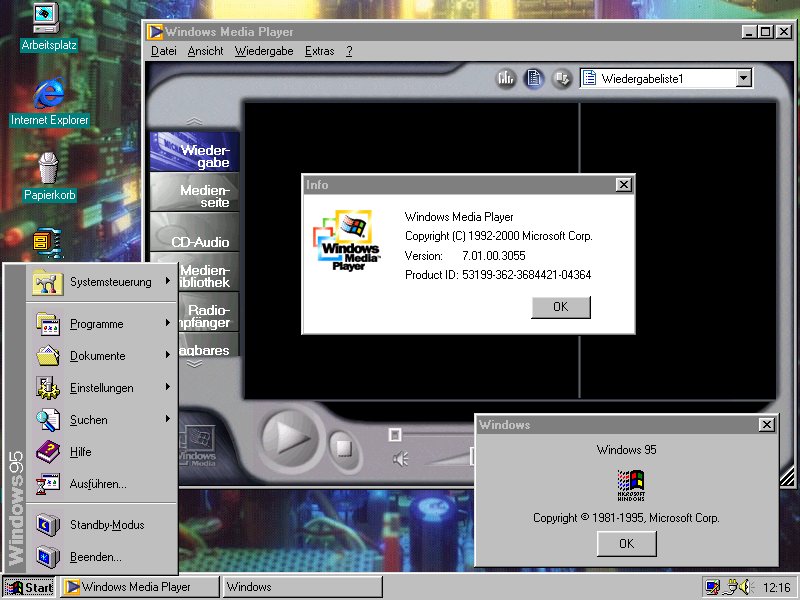
Task: Open the Datei menu
Action: click(163, 51)
